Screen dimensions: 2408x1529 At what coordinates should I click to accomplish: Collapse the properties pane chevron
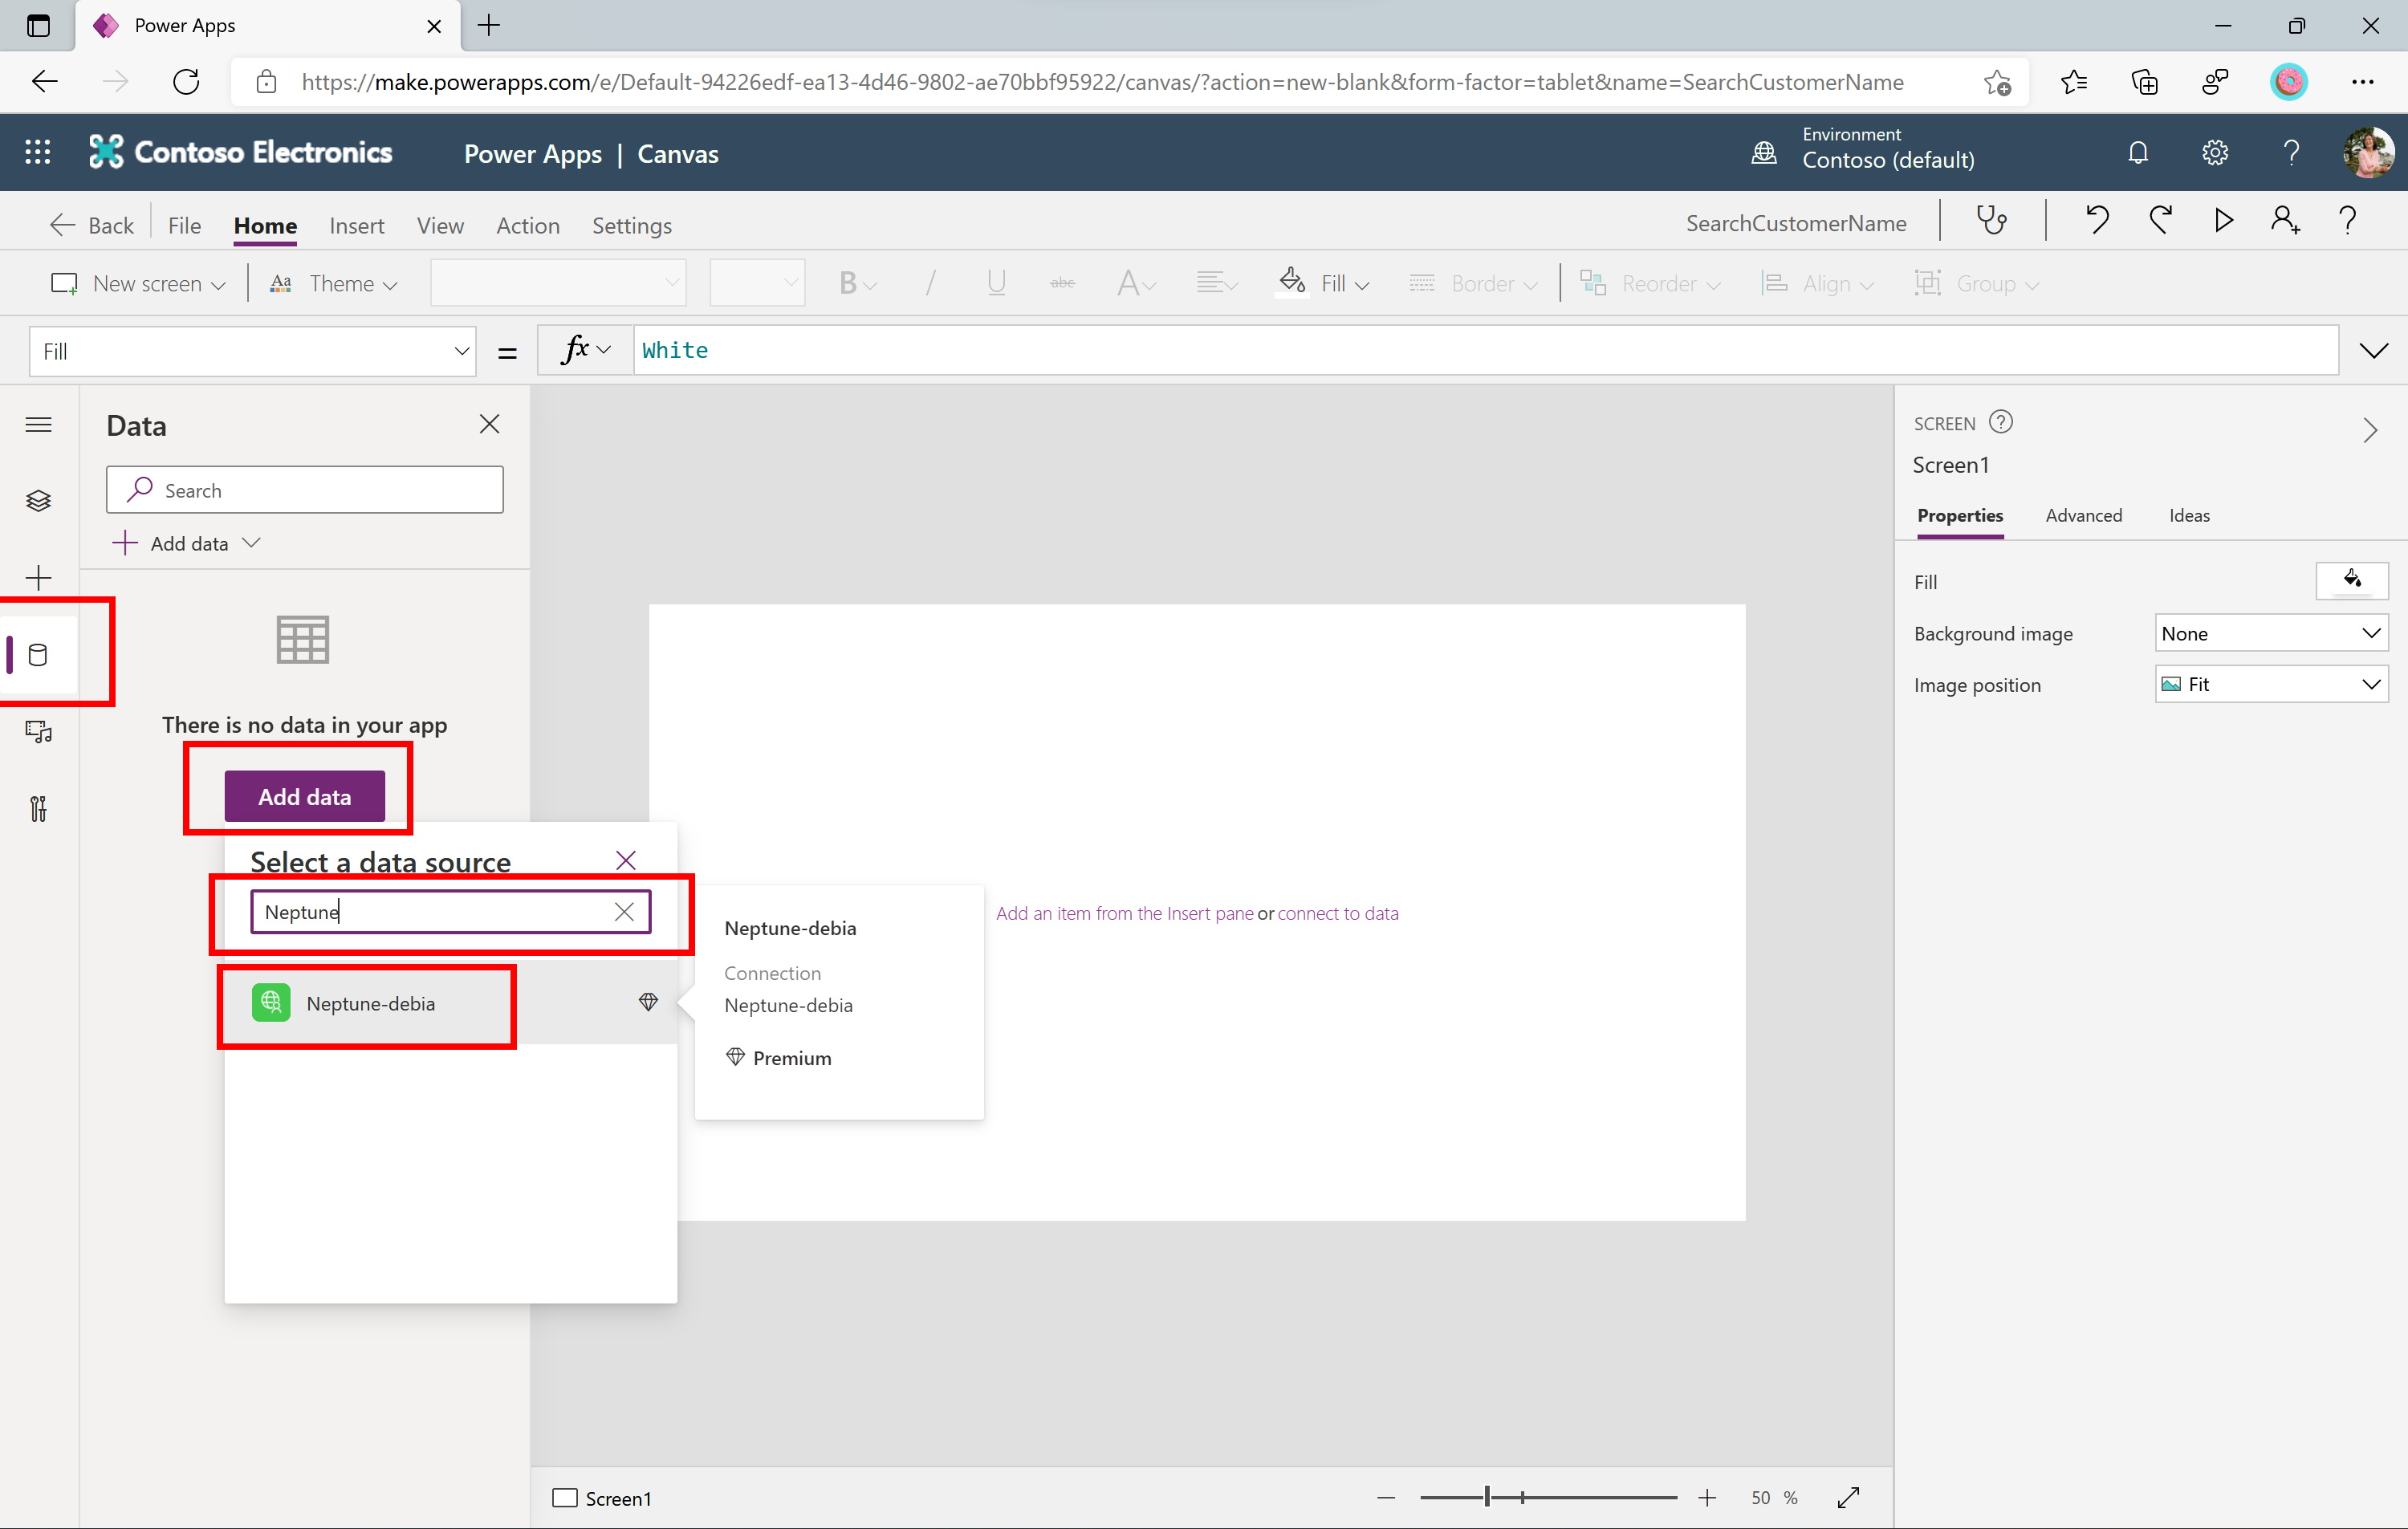2370,430
